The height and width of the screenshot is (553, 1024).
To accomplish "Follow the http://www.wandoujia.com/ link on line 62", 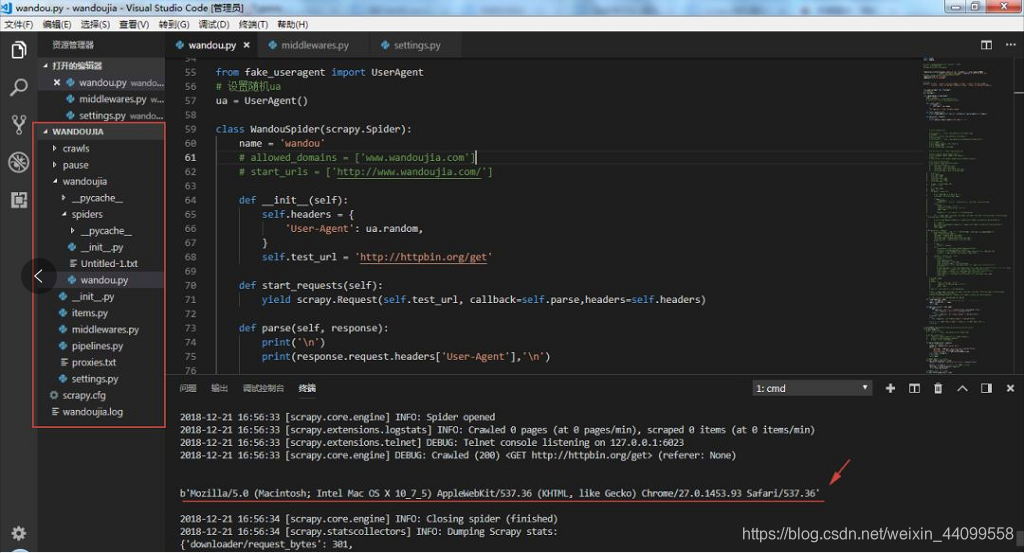I will tap(409, 172).
